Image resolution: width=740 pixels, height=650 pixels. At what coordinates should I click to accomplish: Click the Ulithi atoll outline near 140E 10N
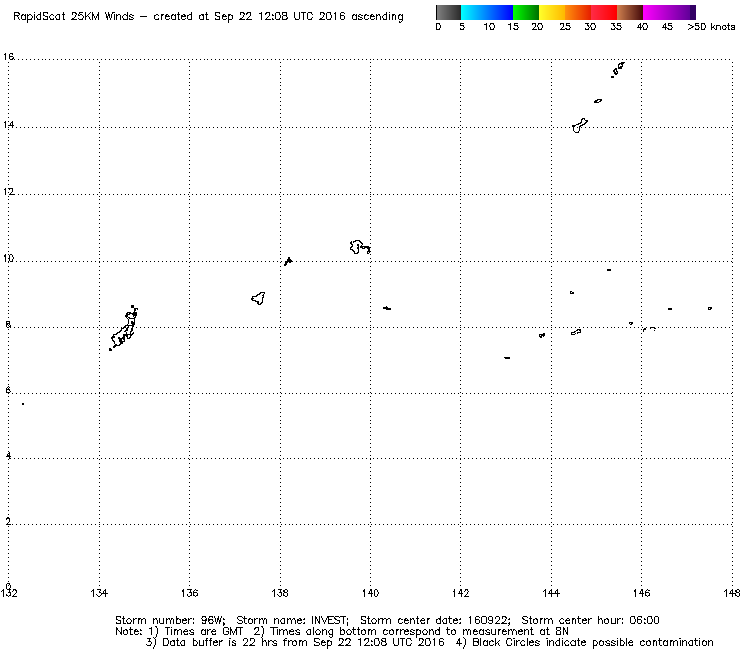tap(360, 247)
